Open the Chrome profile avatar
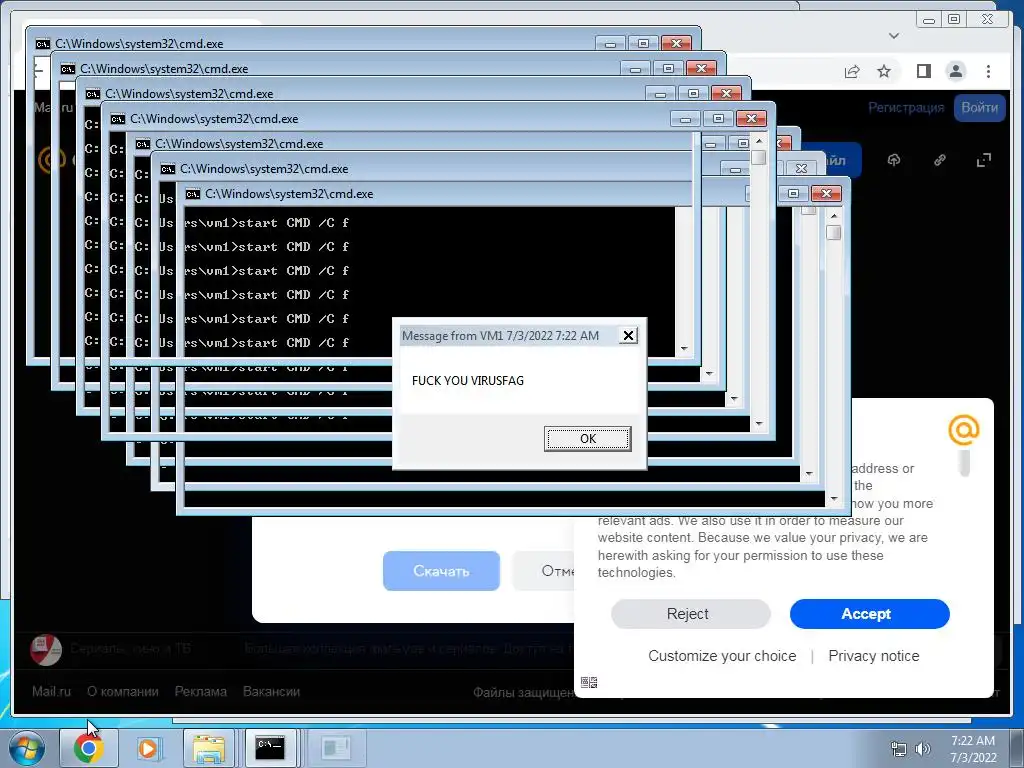The width and height of the screenshot is (1024, 768). pyautogui.click(x=955, y=71)
